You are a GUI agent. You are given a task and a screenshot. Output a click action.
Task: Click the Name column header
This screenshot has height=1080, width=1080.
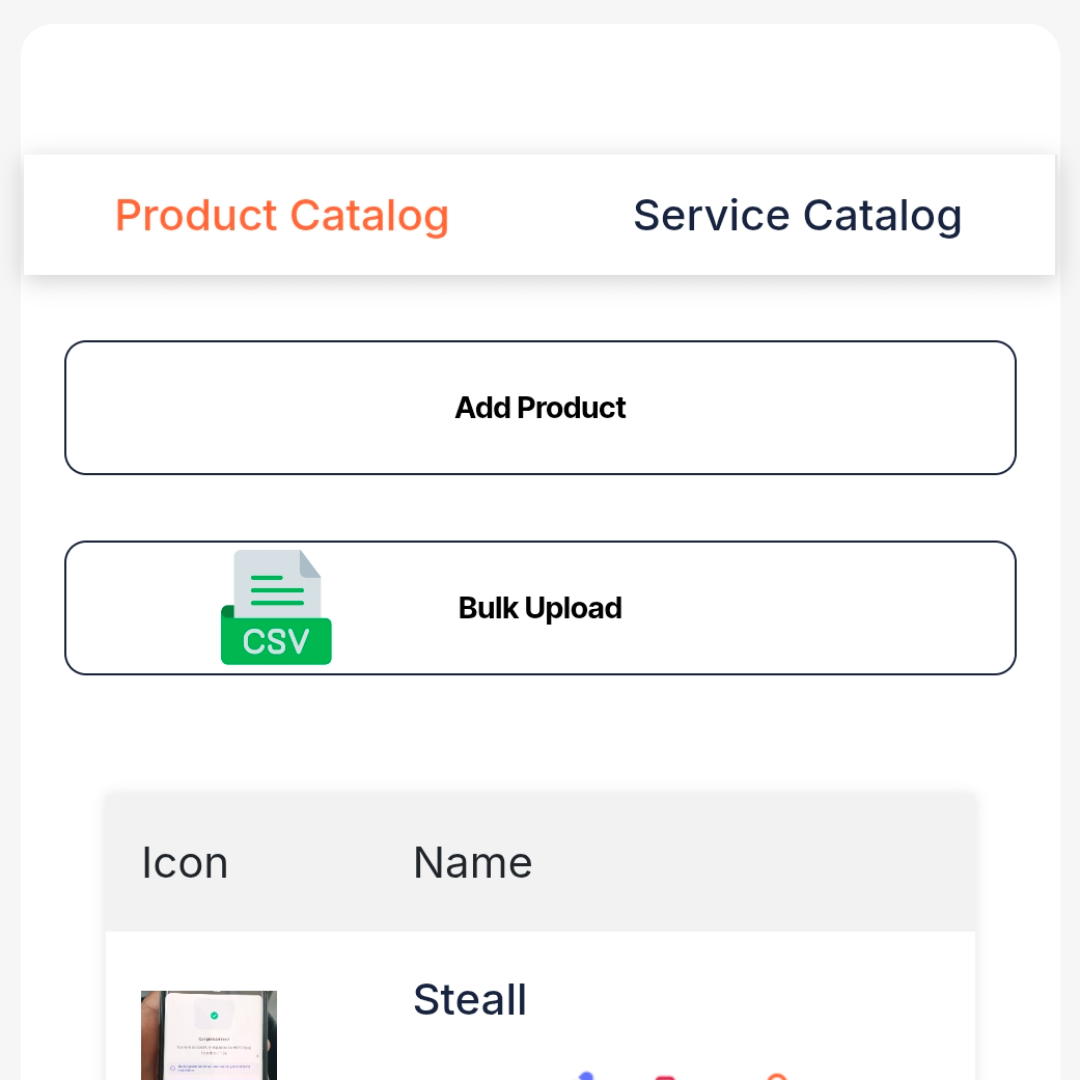[x=471, y=862]
